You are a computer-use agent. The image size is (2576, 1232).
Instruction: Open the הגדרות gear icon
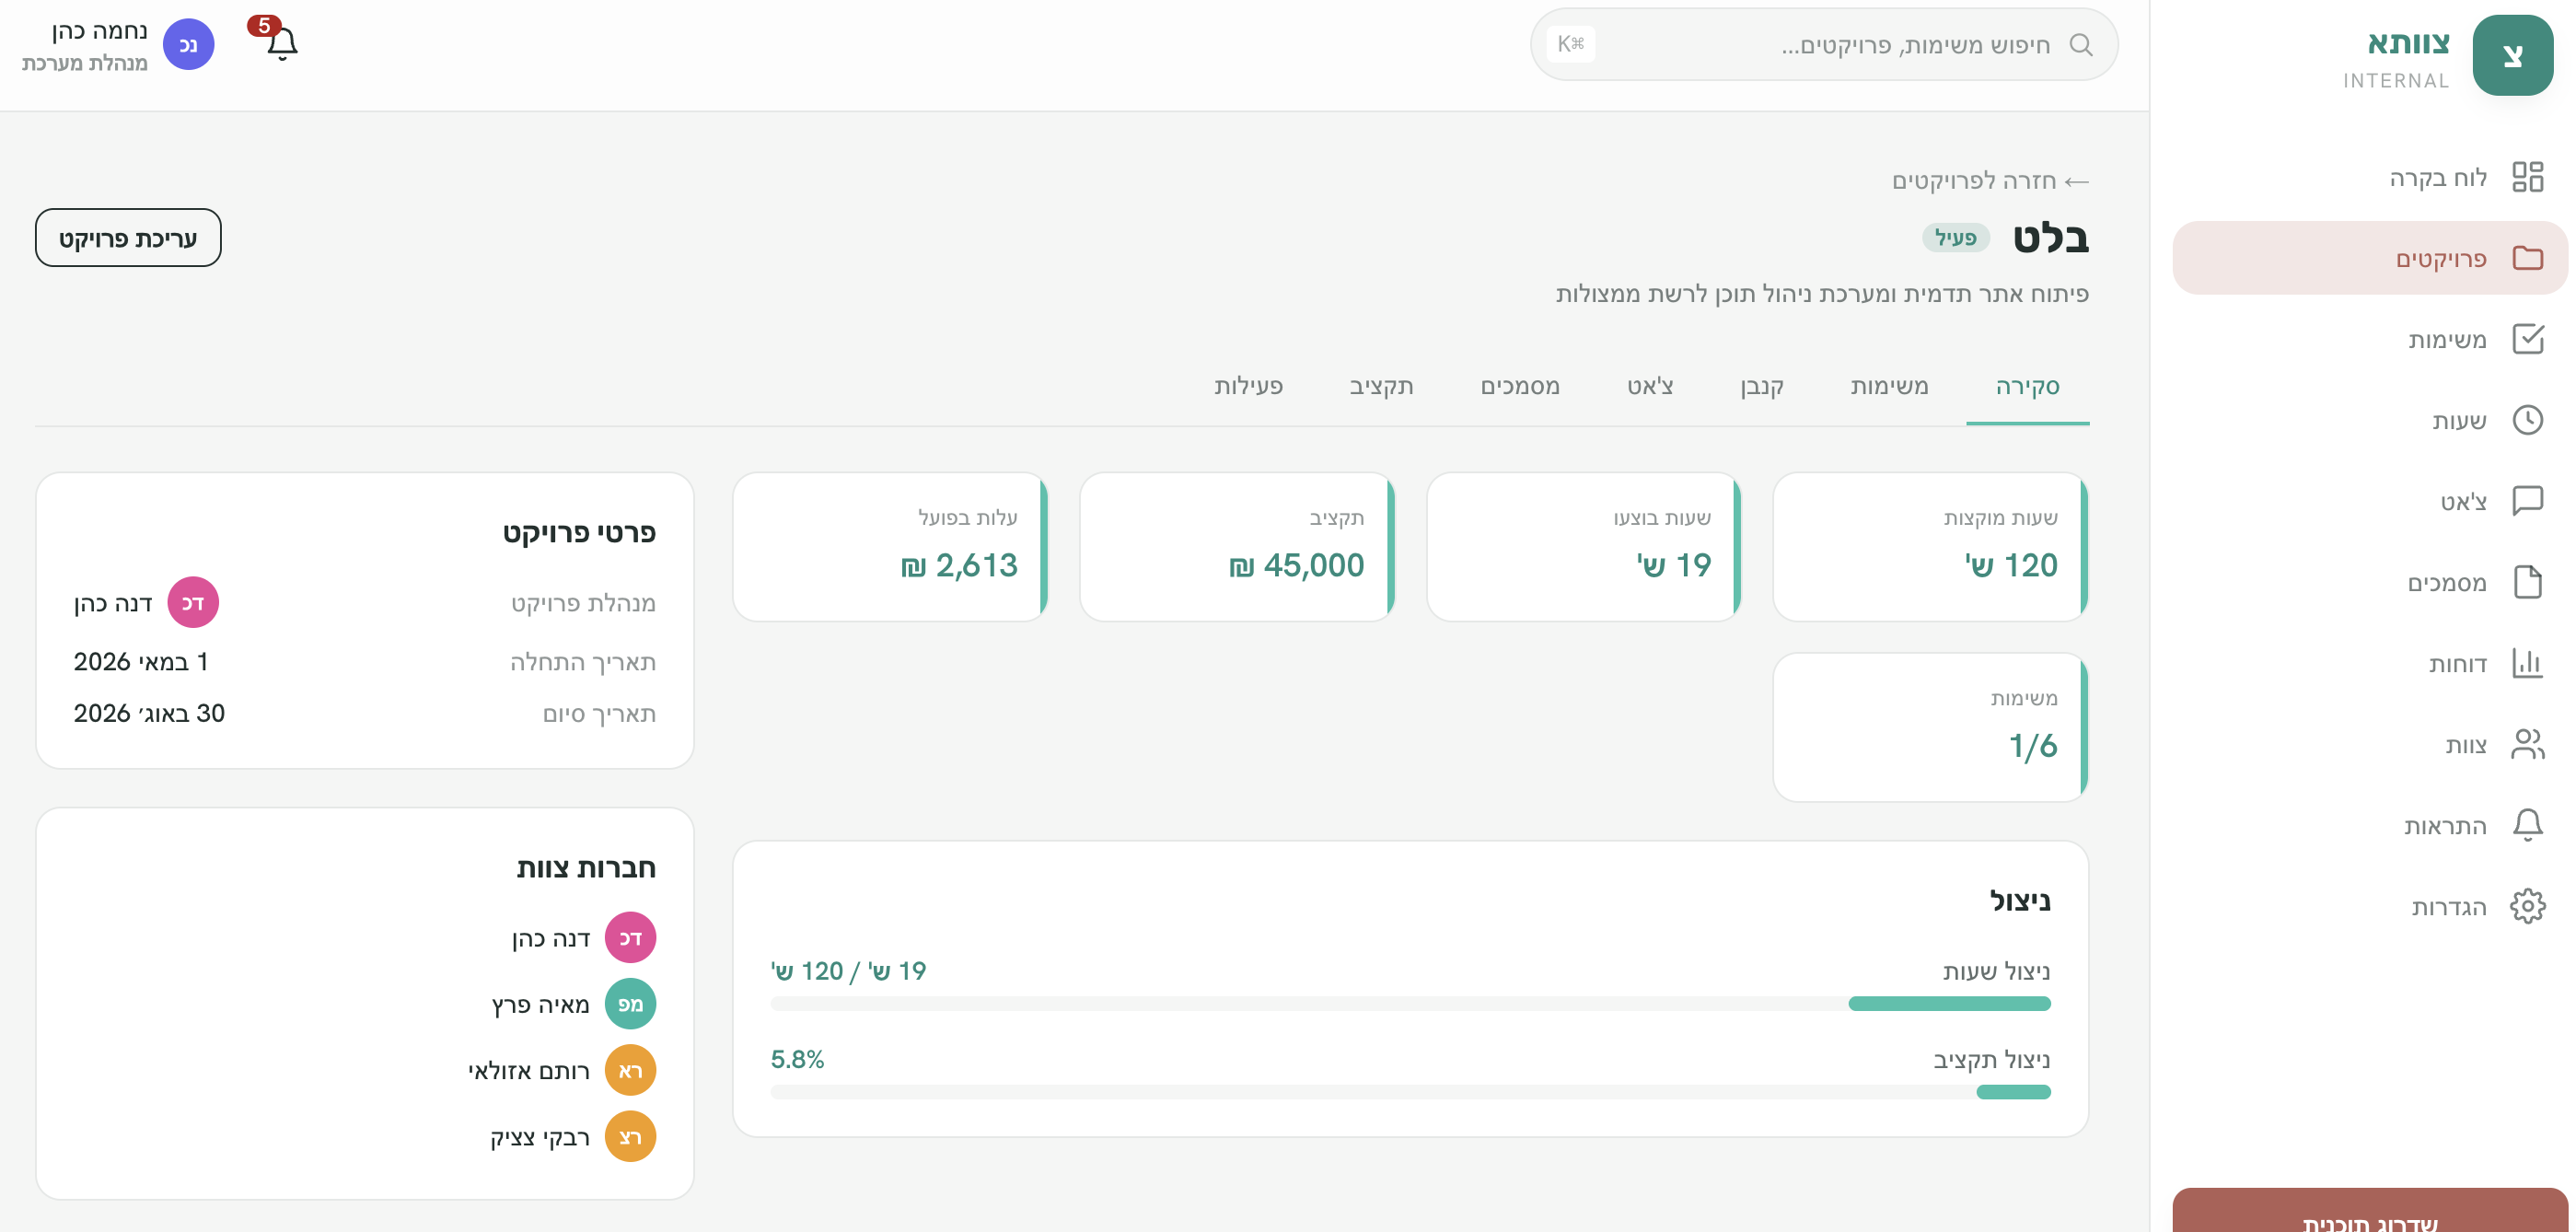tap(2527, 906)
